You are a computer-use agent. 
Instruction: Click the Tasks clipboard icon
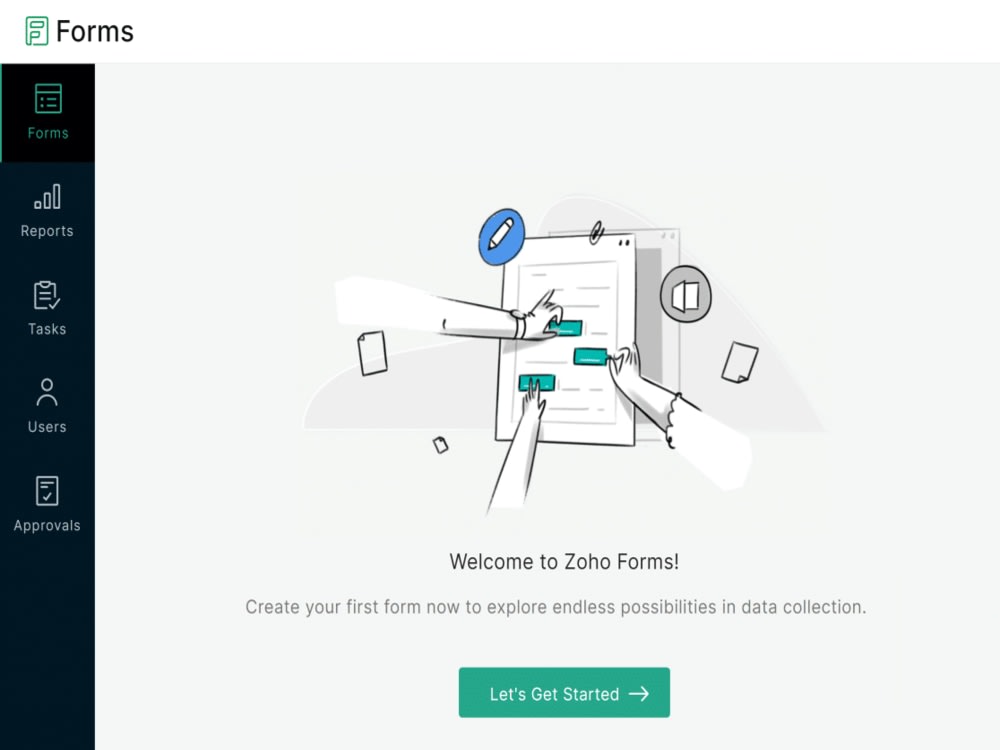coord(47,296)
